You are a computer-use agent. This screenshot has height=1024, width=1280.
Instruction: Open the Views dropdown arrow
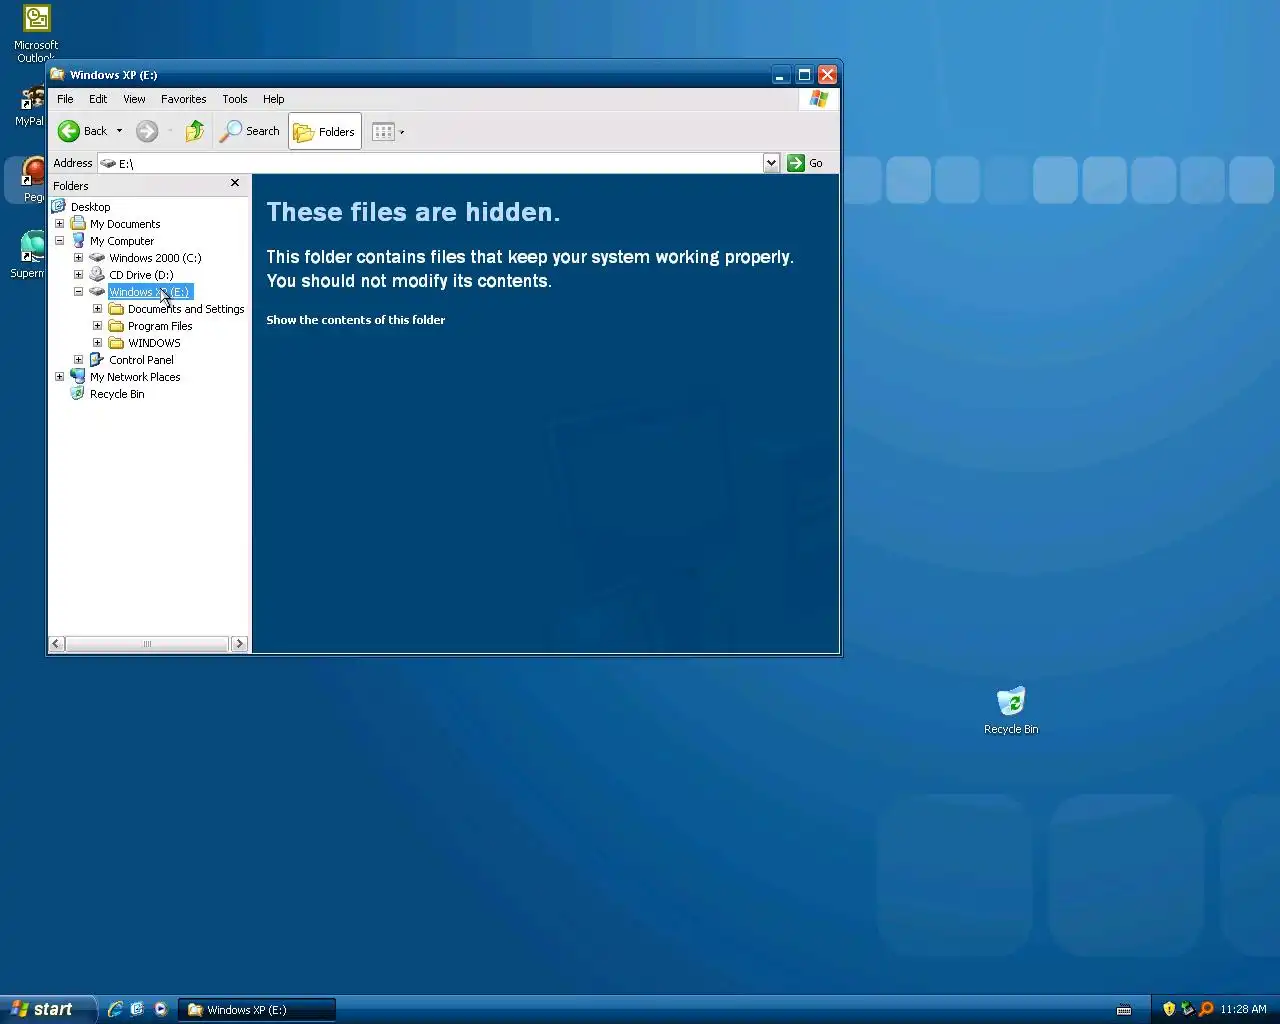point(402,132)
